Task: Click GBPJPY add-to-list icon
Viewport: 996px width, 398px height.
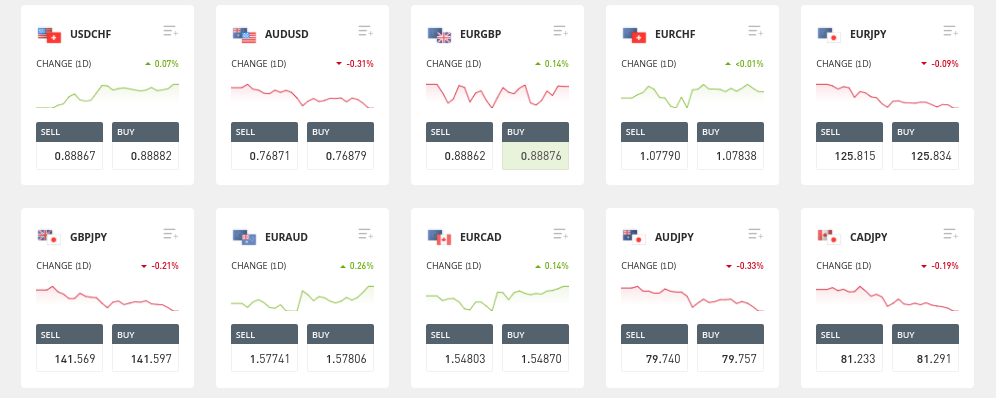Action: pos(171,234)
